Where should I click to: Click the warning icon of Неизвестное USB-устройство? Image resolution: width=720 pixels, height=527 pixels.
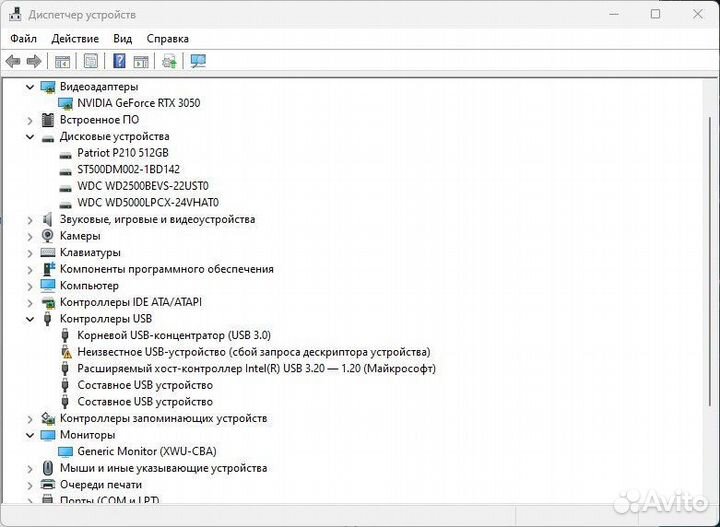[66, 352]
